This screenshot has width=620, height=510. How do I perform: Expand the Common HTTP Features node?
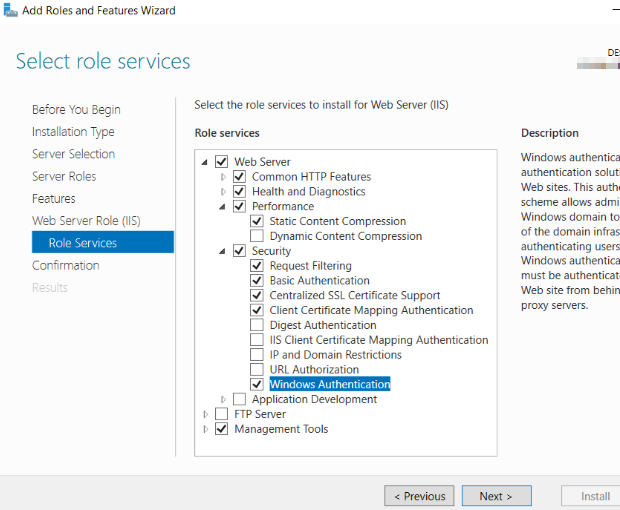tap(223, 177)
